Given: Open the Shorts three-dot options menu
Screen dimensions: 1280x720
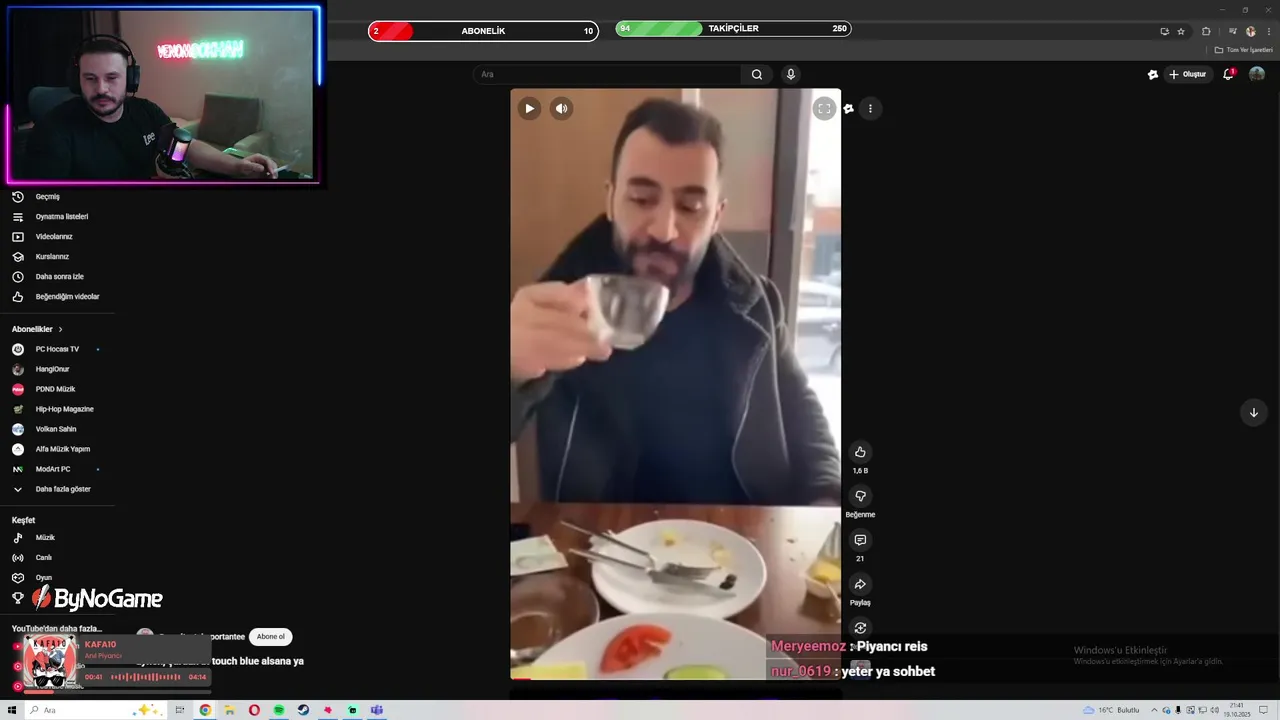Looking at the screenshot, I should [870, 109].
